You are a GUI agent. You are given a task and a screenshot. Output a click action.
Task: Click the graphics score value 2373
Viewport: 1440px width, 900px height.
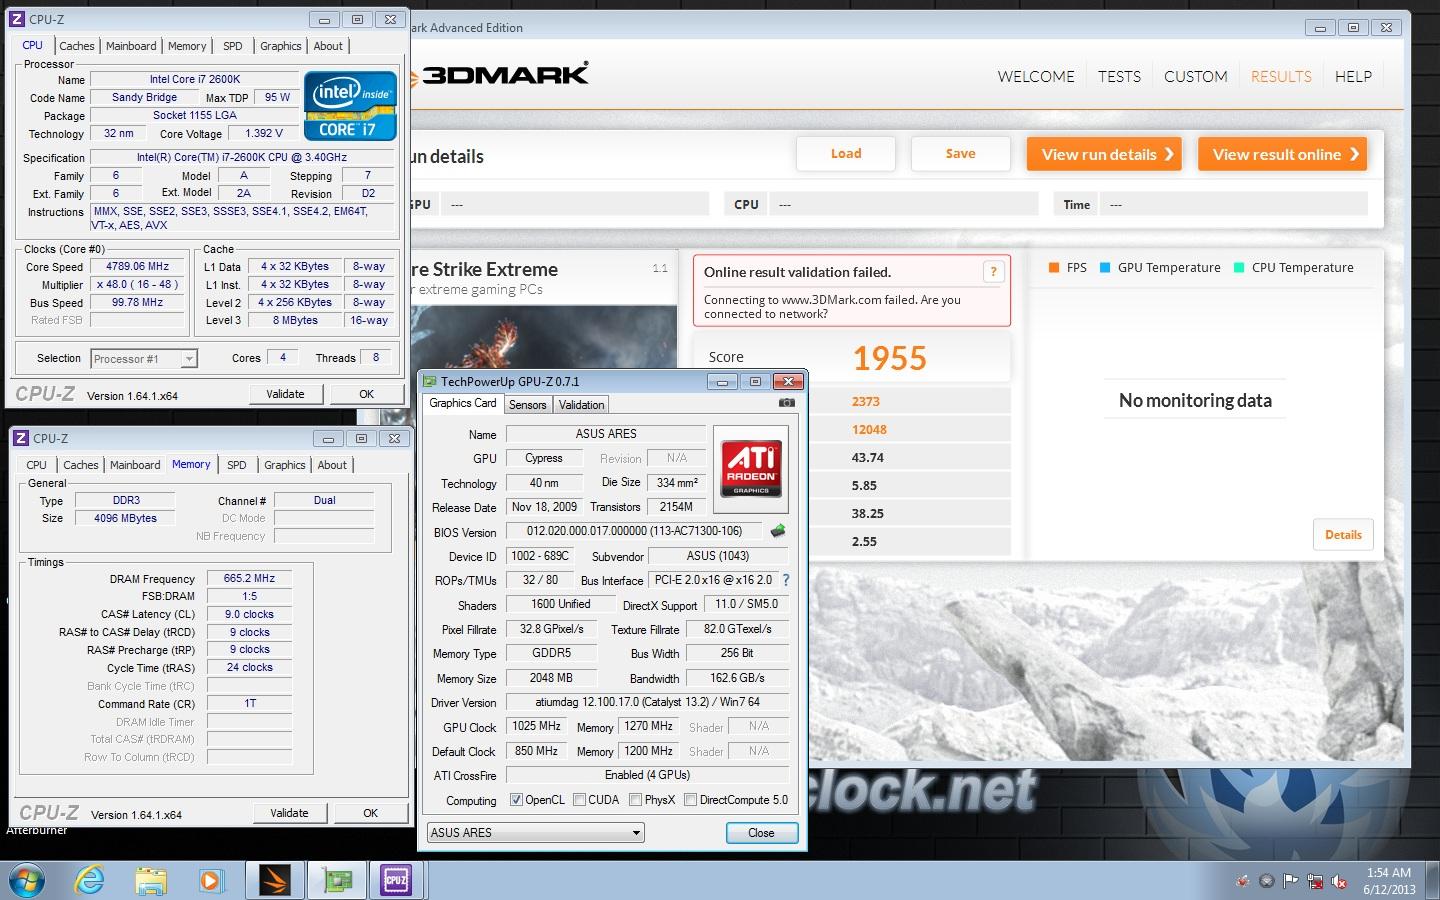coord(866,402)
